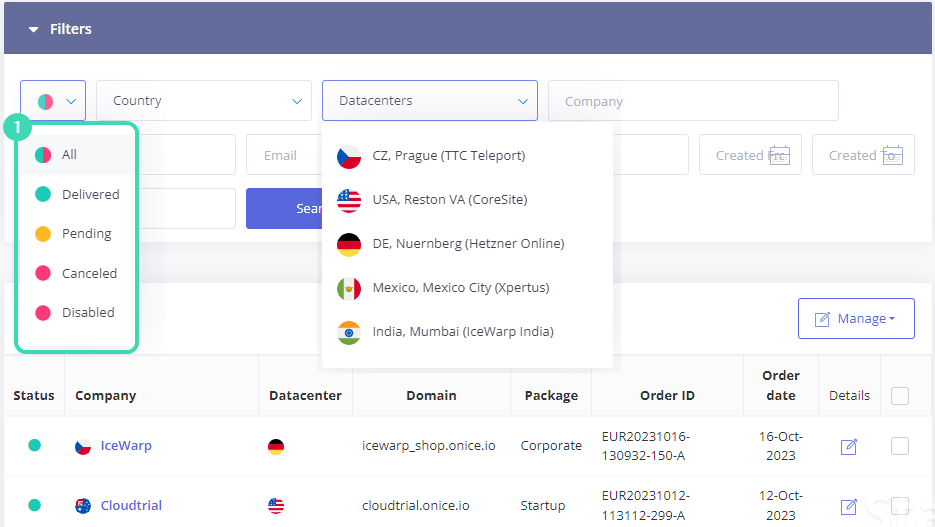Open the IceWarp company link
The height and width of the screenshot is (527, 935).
(126, 446)
